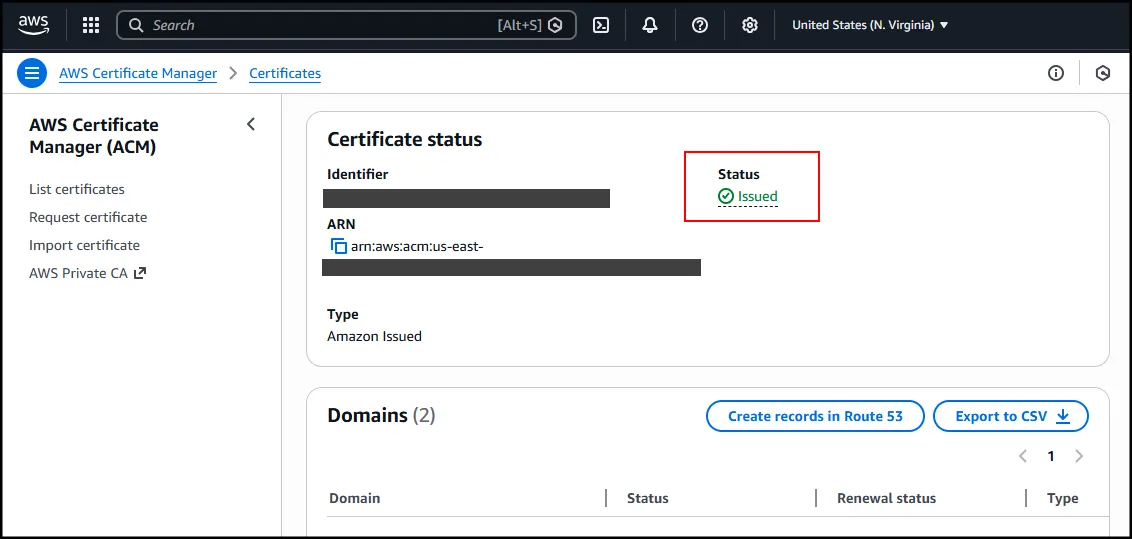
Task: Open the info panel icon
Action: [1056, 73]
